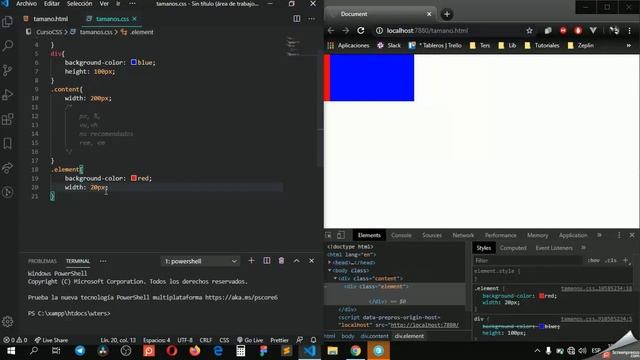Open editor More Actions ellipsis

tap(311, 19)
